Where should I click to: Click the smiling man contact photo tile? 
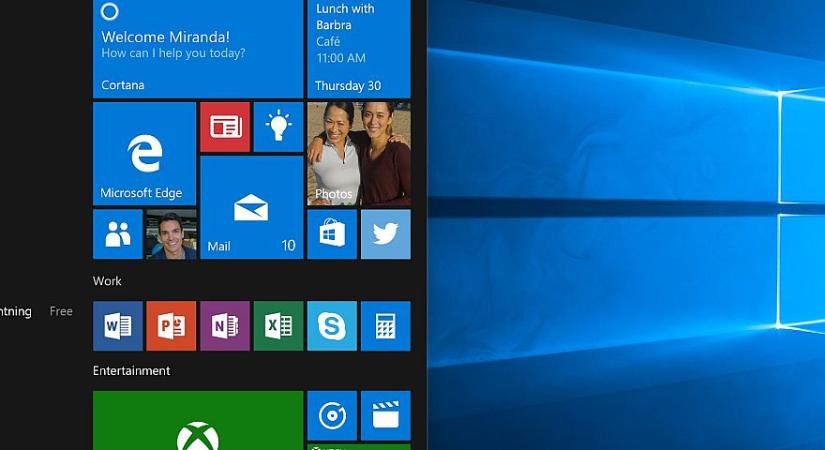(172, 234)
